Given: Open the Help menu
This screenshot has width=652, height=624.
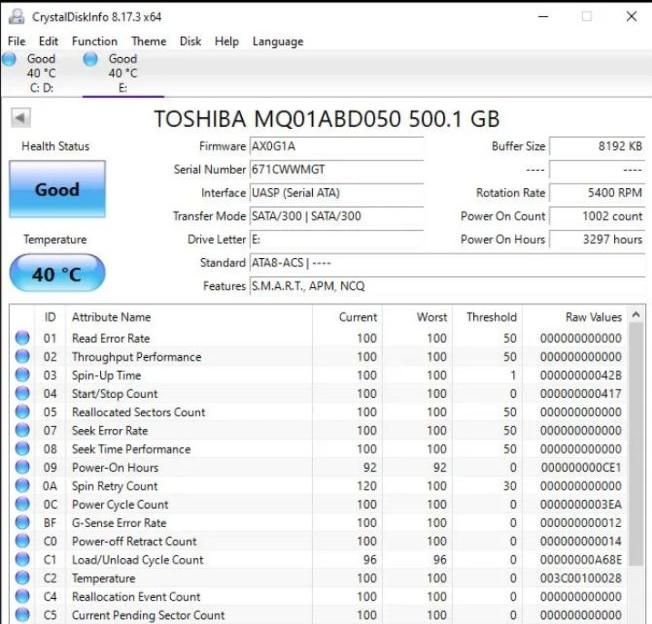Looking at the screenshot, I should tap(227, 41).
